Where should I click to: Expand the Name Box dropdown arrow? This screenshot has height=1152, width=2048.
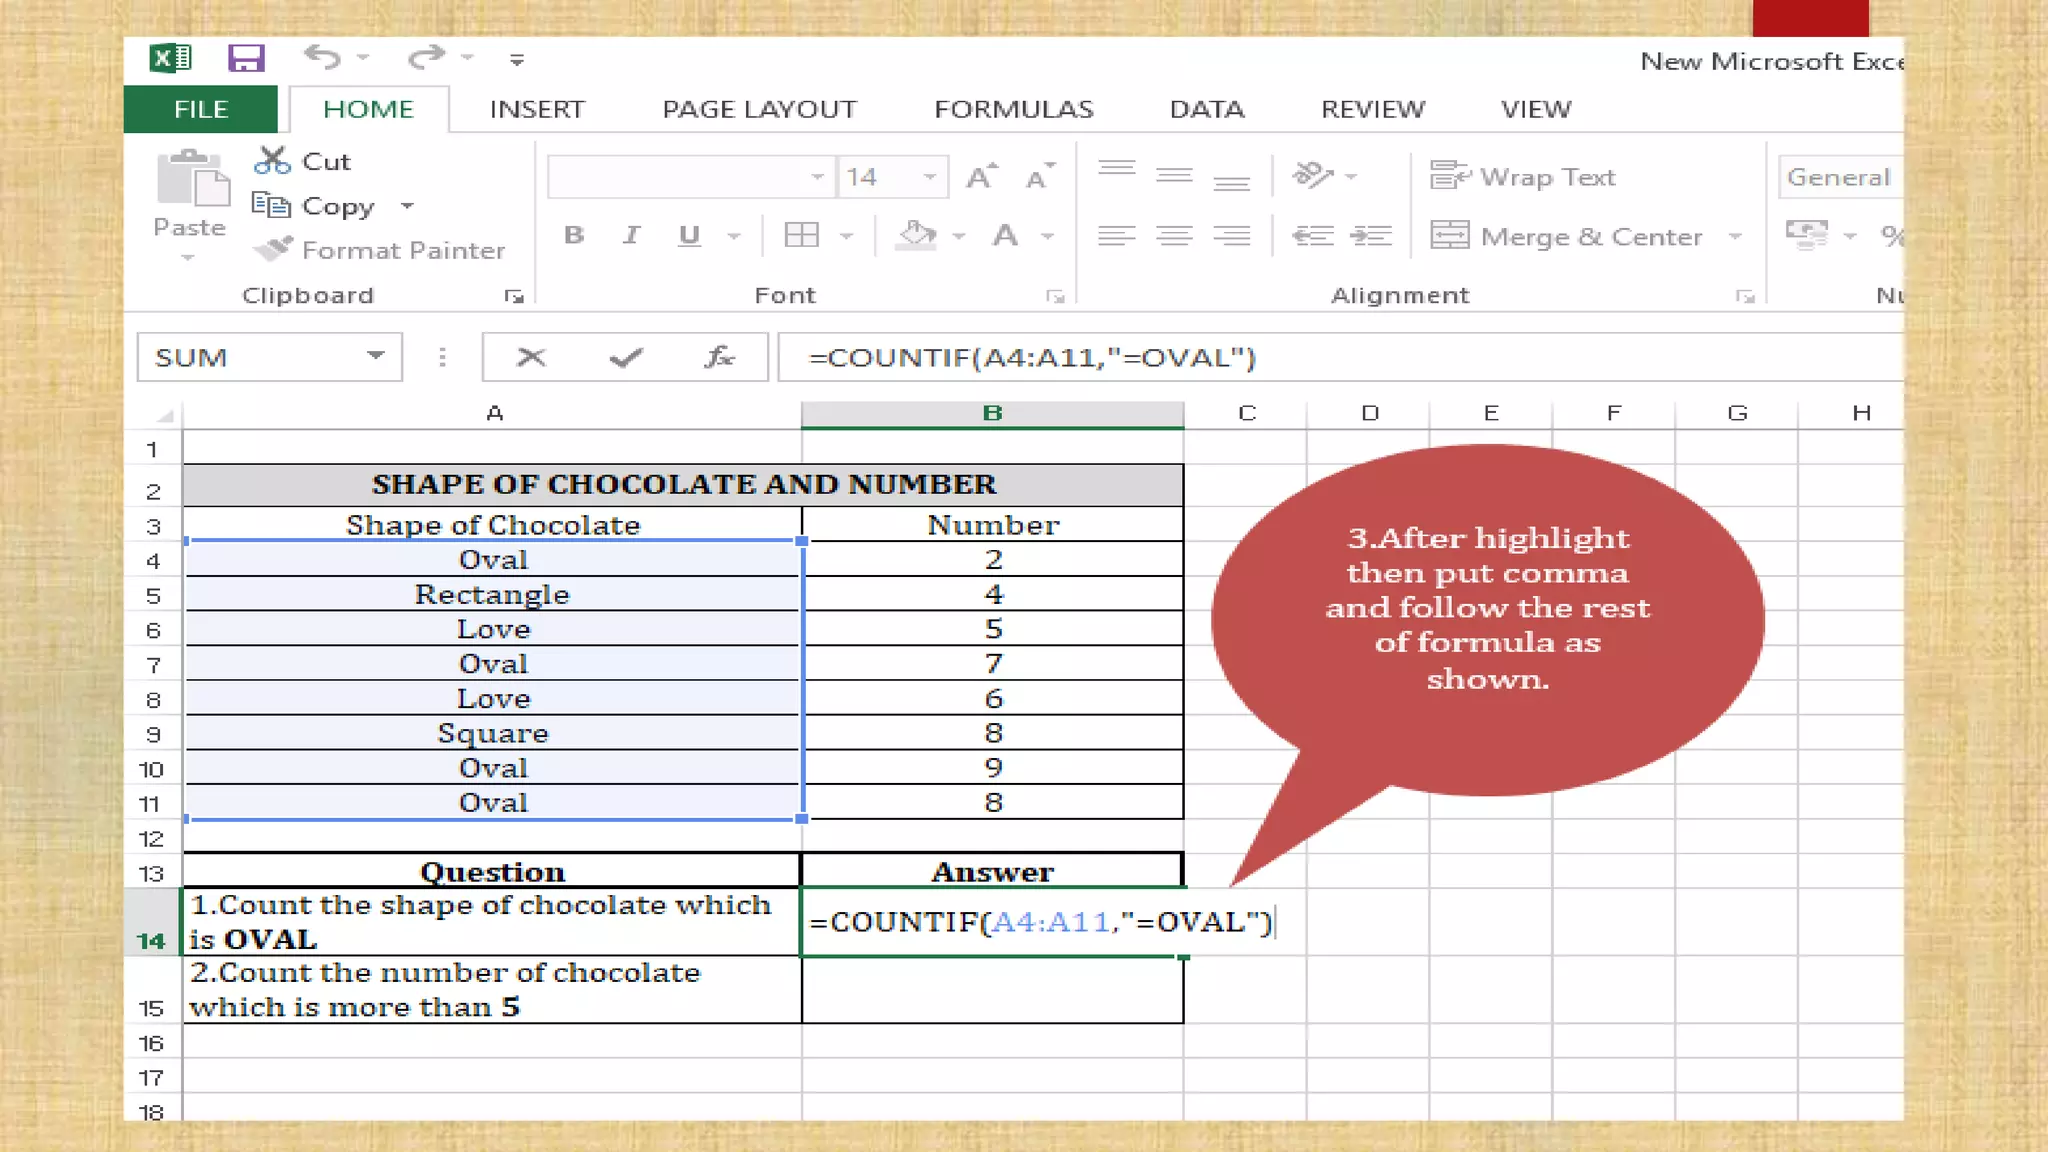point(375,356)
